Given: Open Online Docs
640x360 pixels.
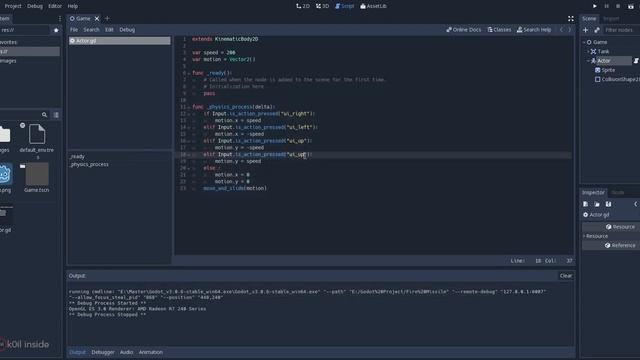Looking at the screenshot, I should point(464,30).
